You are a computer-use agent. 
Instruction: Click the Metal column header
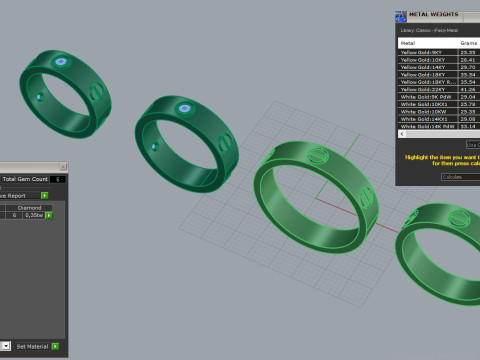[x=427, y=43]
